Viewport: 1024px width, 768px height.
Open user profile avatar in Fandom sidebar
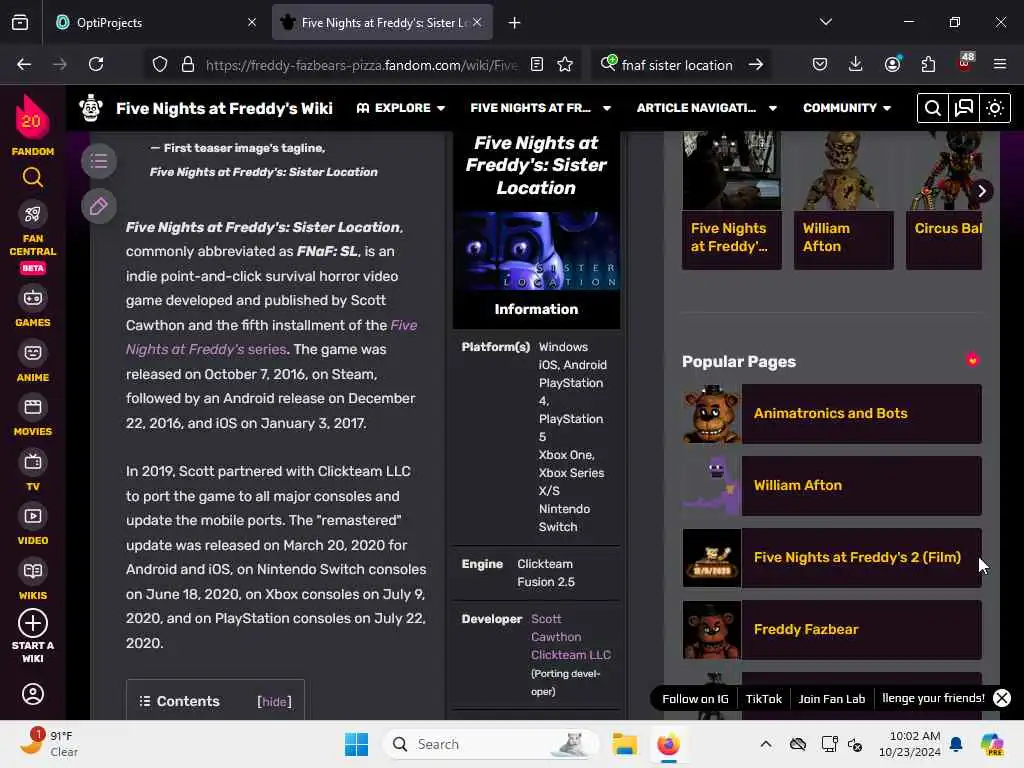(33, 694)
